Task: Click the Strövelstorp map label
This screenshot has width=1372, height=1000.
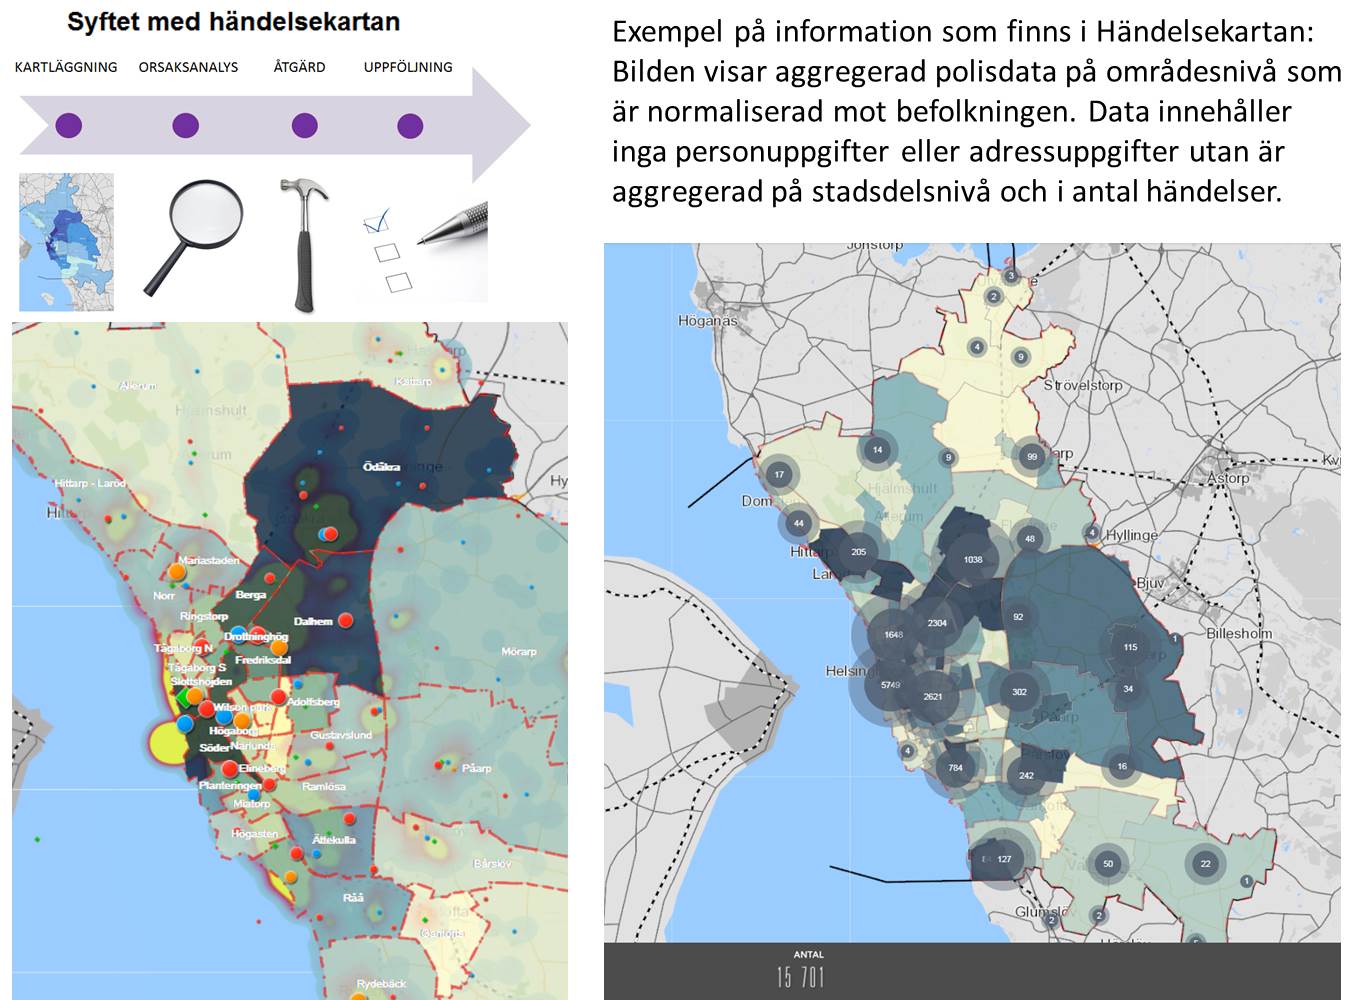Action: click(1083, 385)
